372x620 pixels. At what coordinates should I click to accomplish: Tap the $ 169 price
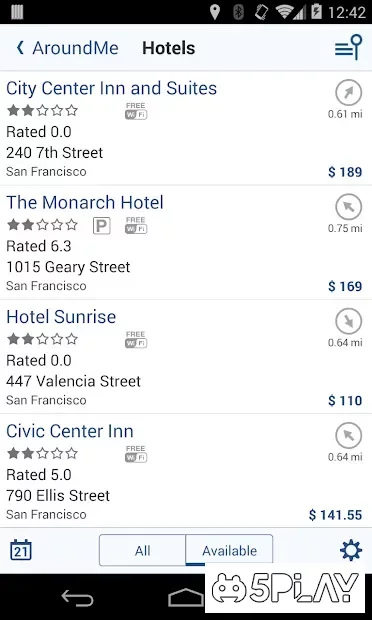pyautogui.click(x=345, y=286)
